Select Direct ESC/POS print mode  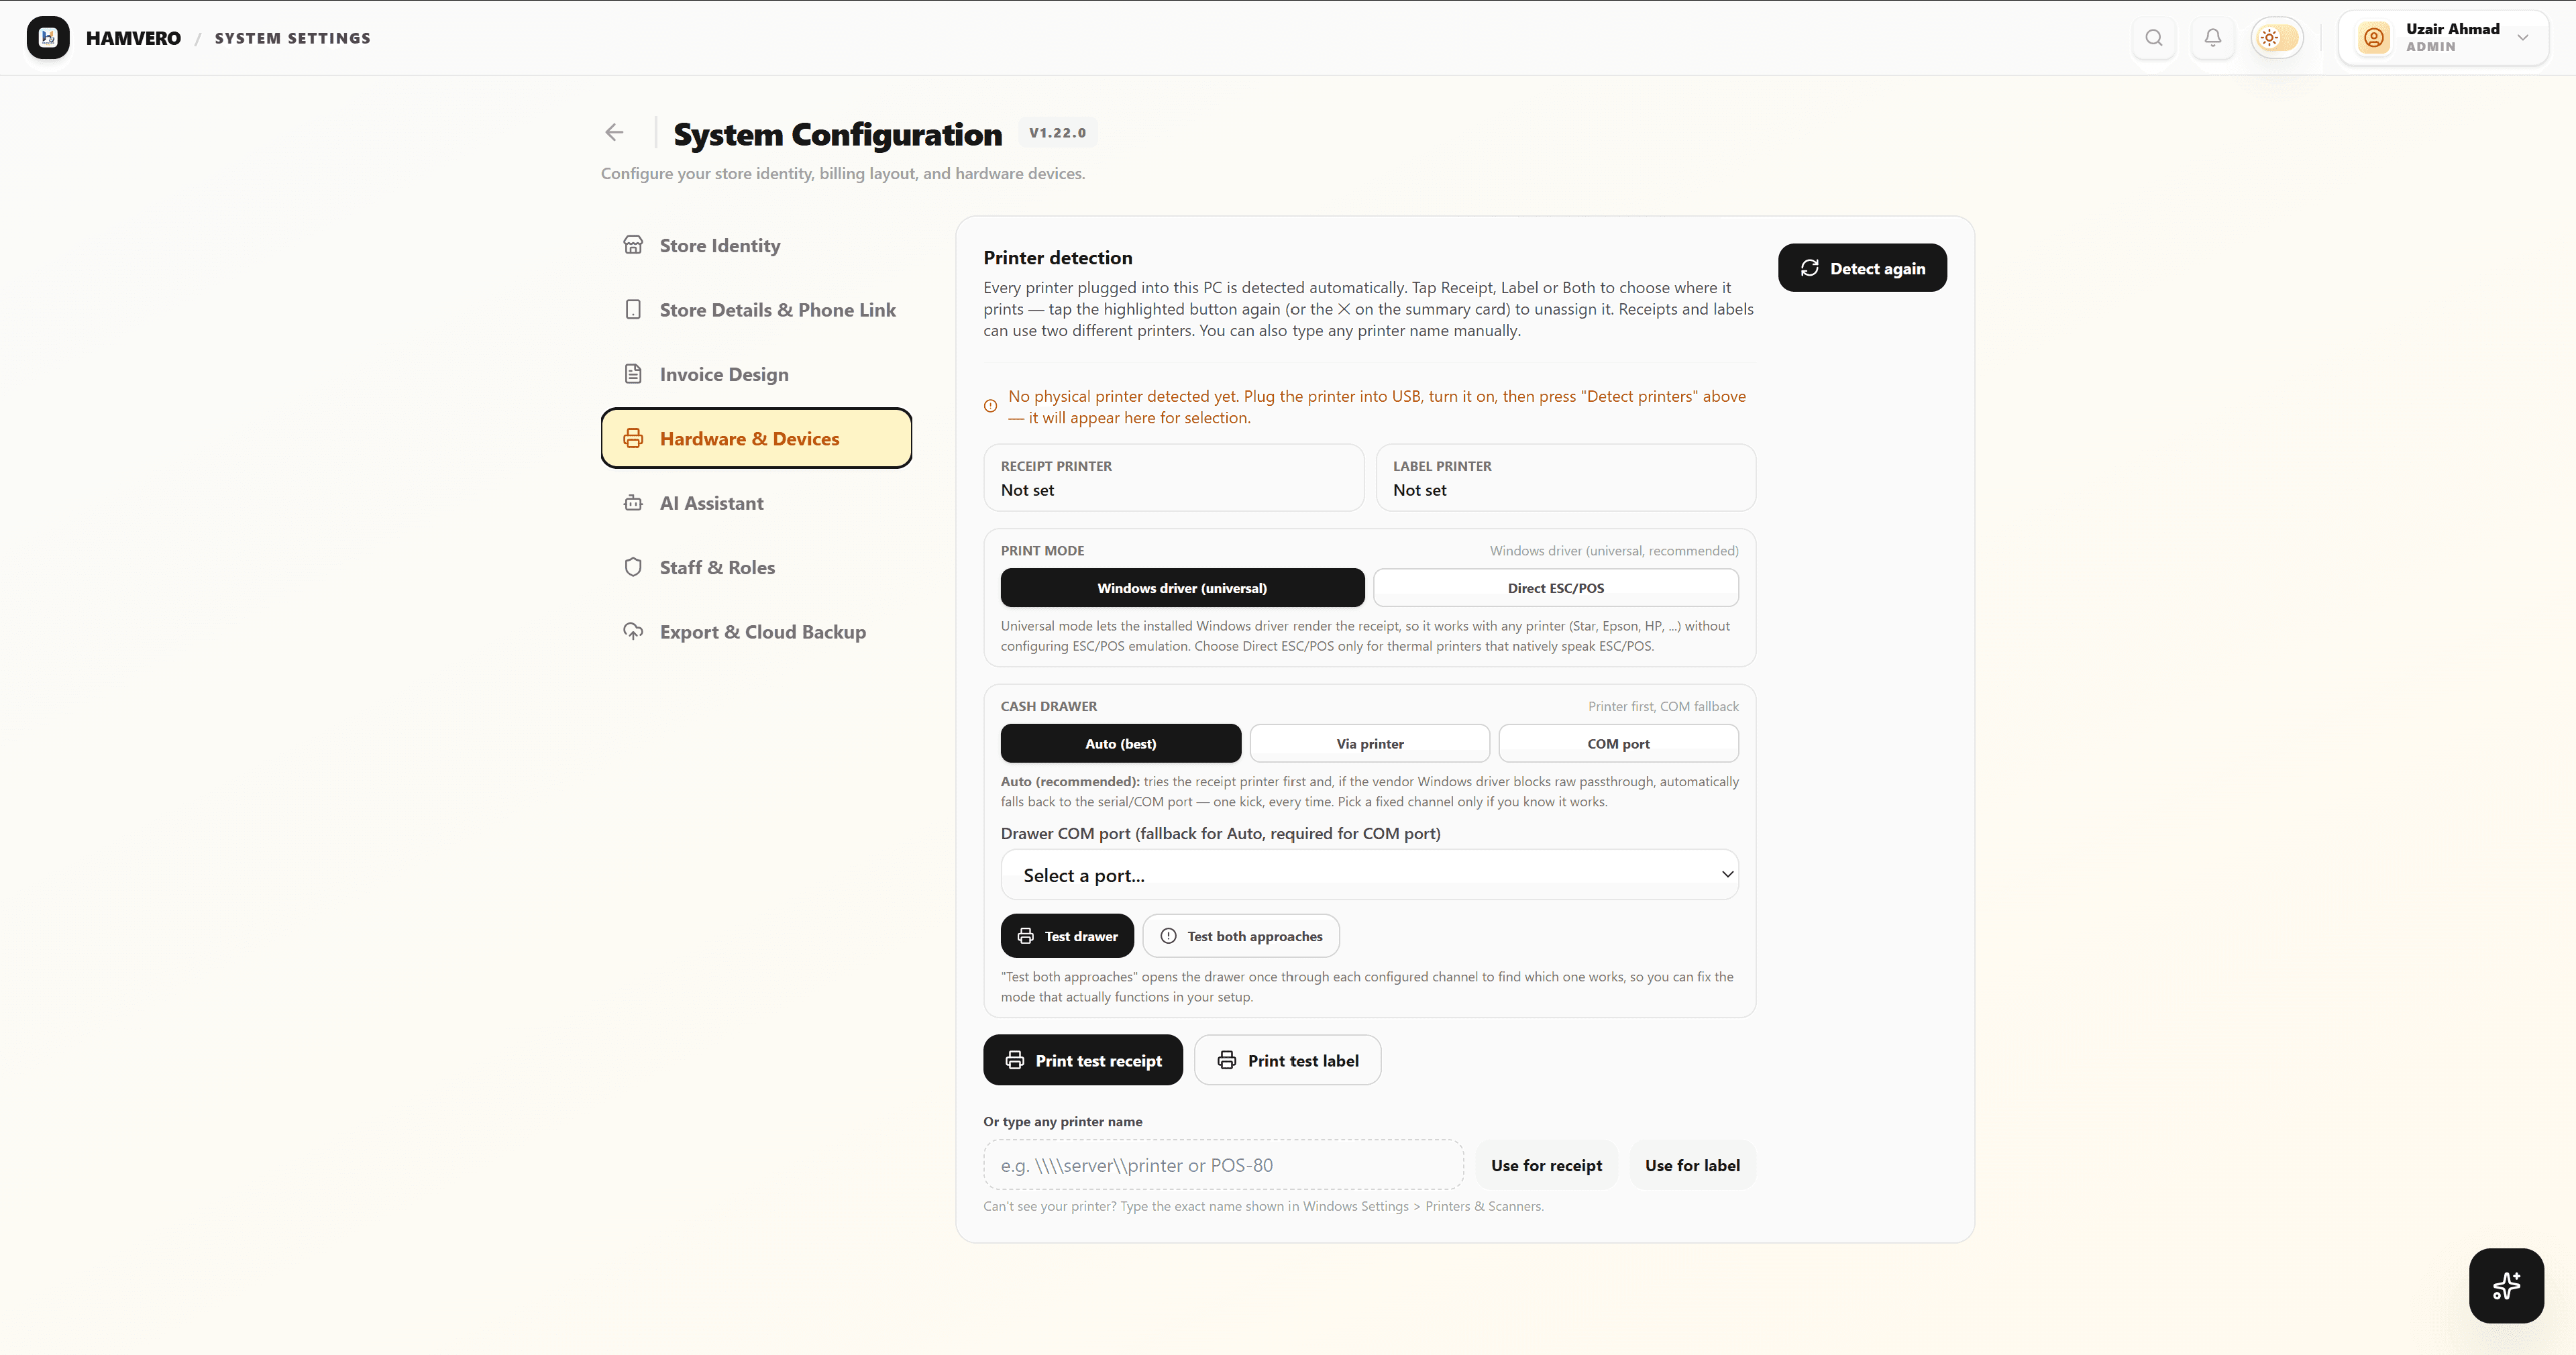coord(1555,588)
